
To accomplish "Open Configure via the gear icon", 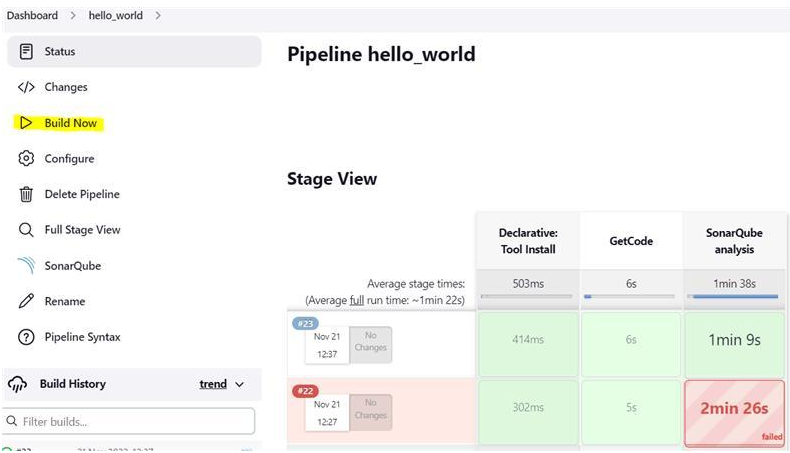I will click(x=26, y=158).
